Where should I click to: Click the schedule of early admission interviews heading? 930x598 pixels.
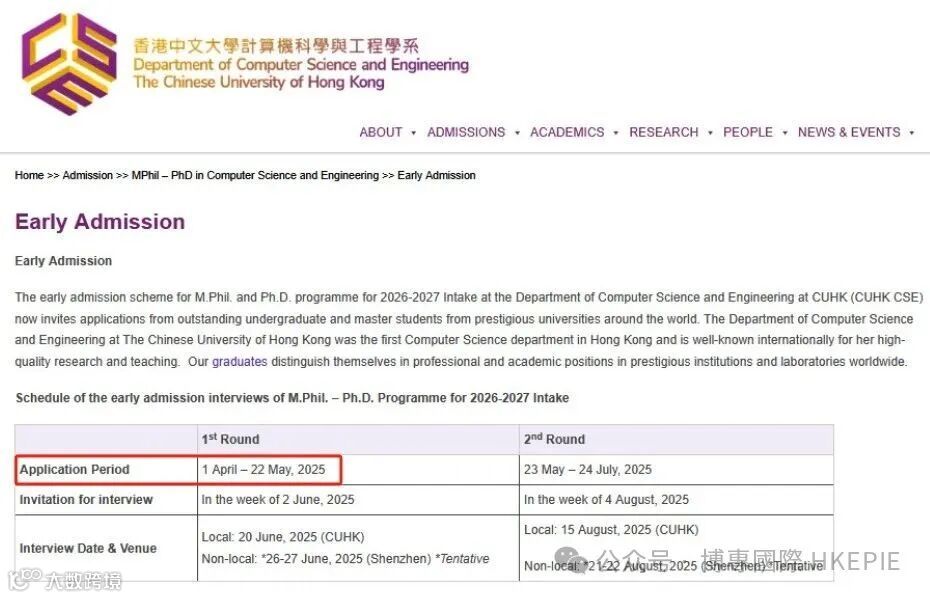292,398
